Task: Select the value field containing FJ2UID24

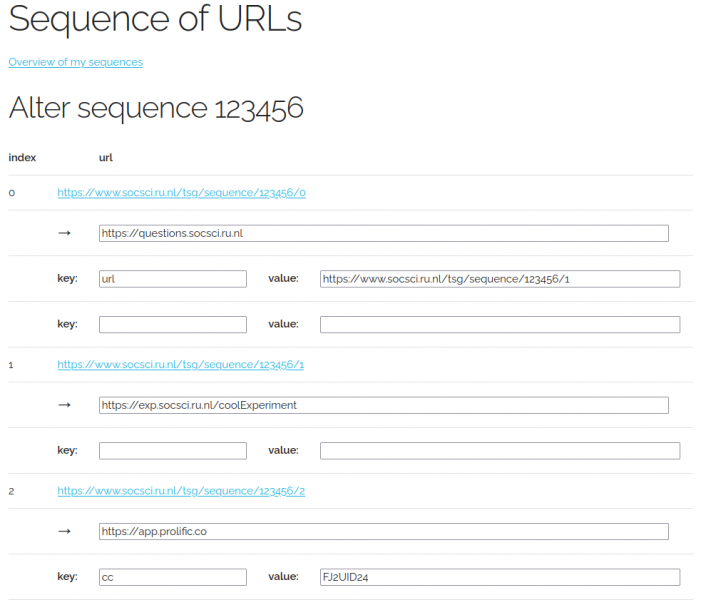Action: pos(499,577)
